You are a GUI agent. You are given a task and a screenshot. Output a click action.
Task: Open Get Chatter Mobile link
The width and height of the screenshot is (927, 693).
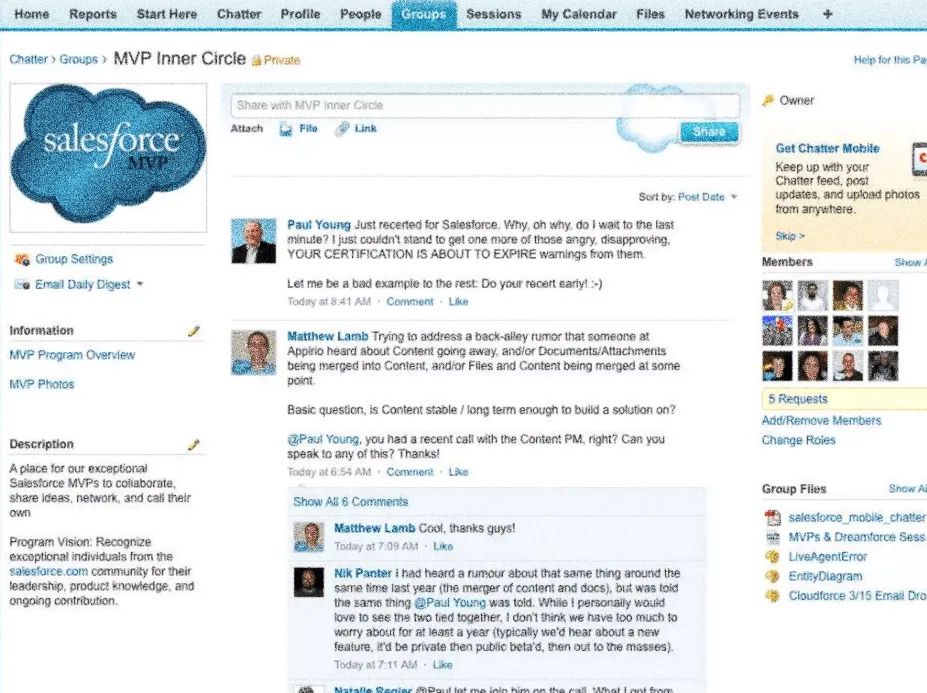click(x=828, y=148)
